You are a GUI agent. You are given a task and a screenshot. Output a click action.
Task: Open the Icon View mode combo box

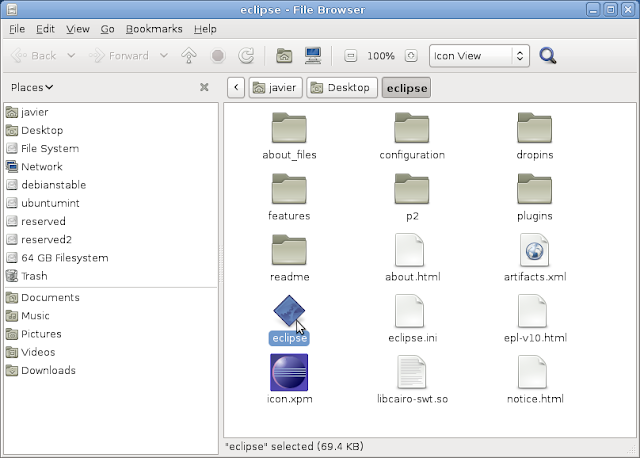click(479, 56)
